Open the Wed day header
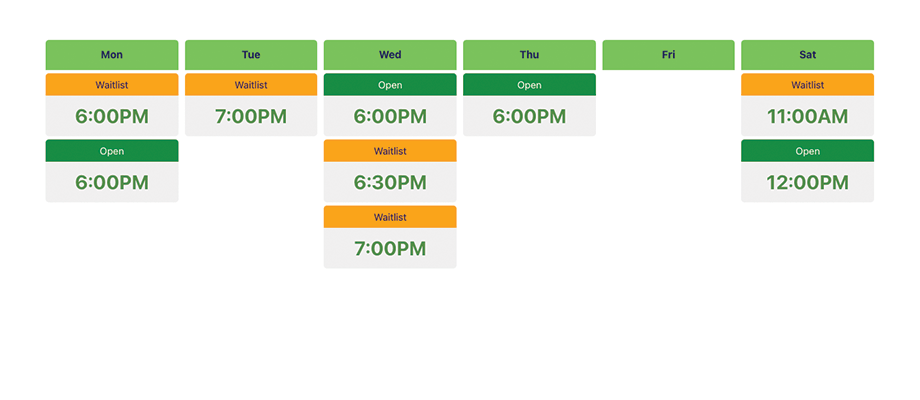The width and height of the screenshot is (920, 400). [x=390, y=55]
